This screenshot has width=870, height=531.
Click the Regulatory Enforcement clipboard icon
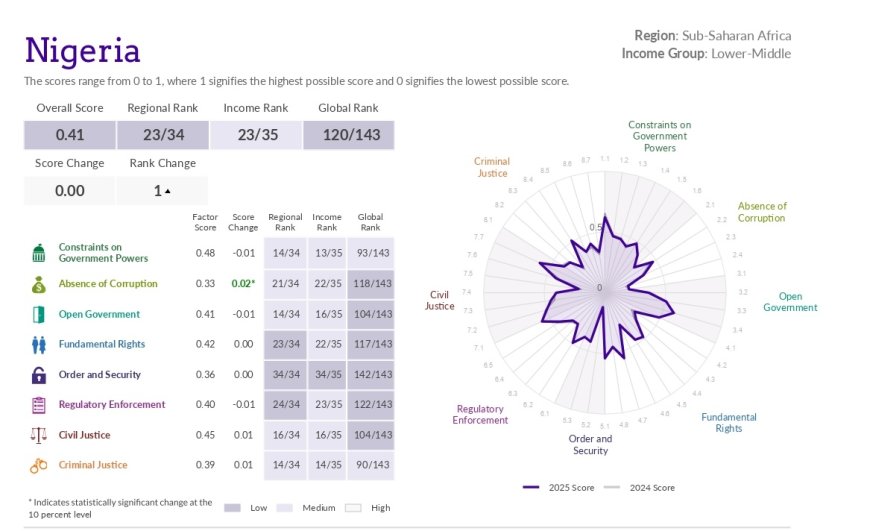[39, 405]
